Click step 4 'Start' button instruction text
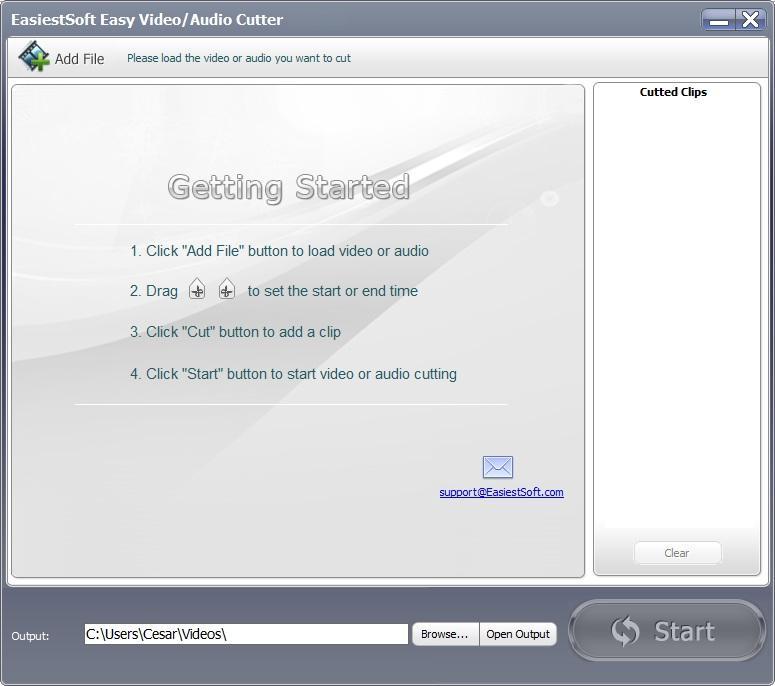This screenshot has height=686, width=775. click(293, 374)
